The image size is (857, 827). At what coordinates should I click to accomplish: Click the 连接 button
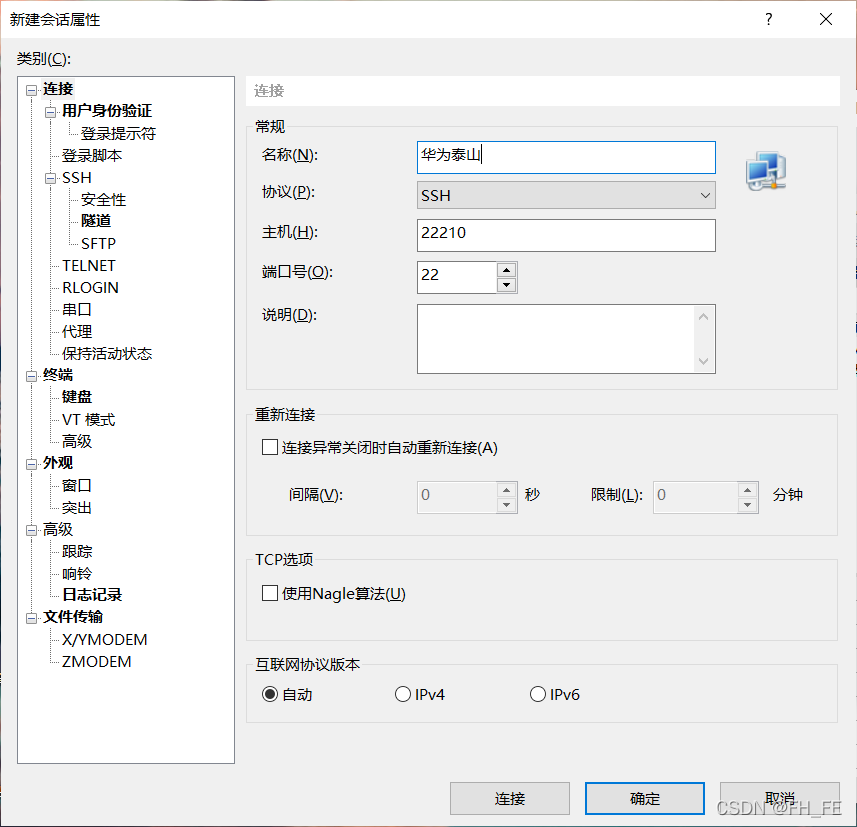pyautogui.click(x=510, y=799)
